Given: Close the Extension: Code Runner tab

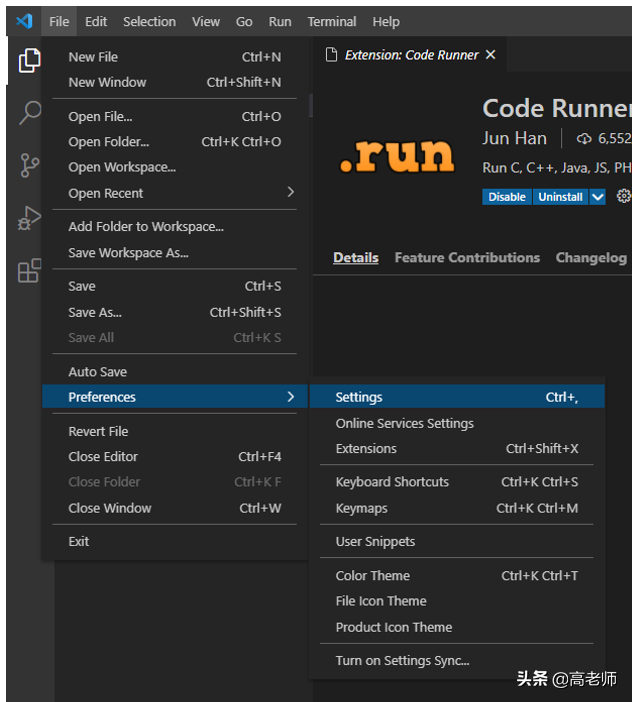Looking at the screenshot, I should tap(491, 55).
